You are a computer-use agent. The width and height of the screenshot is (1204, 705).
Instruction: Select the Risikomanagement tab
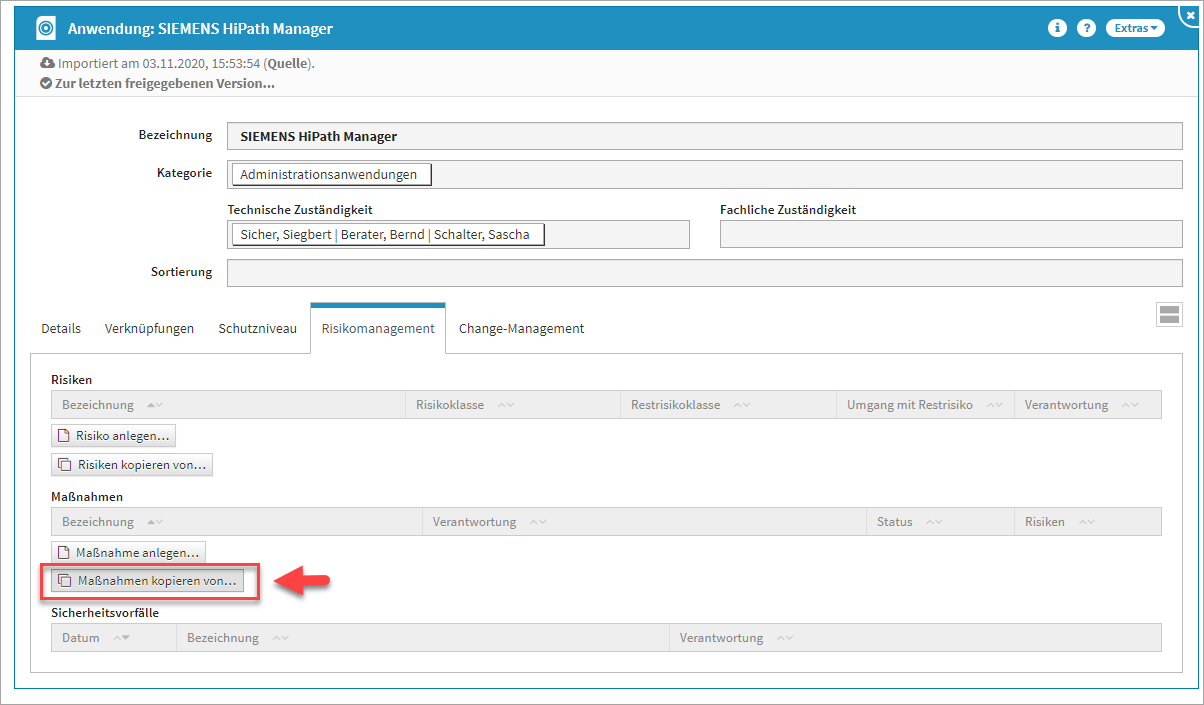pos(378,328)
